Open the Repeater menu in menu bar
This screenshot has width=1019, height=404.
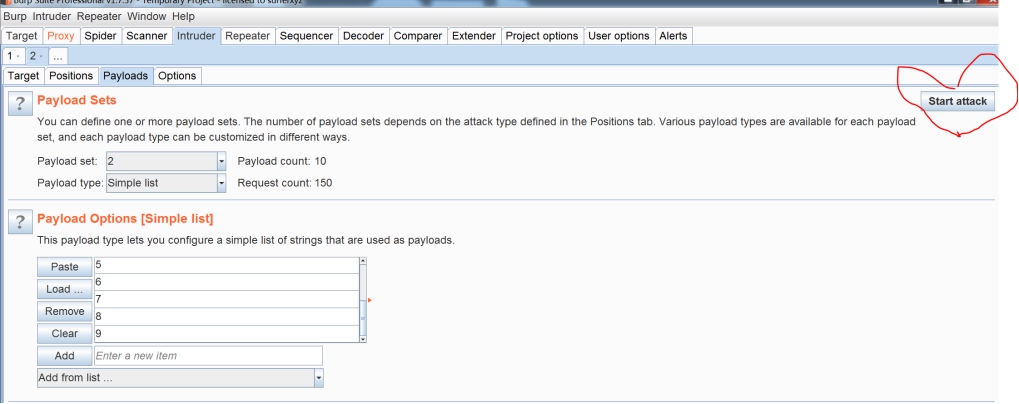click(x=99, y=16)
